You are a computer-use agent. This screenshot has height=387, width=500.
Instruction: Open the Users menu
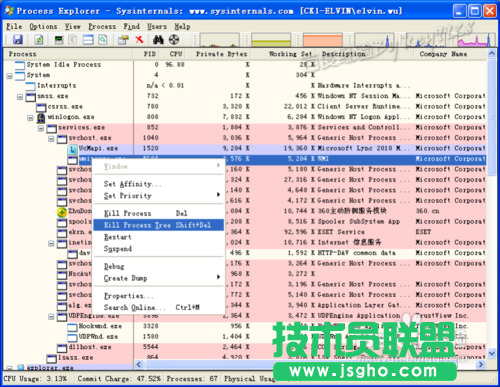coord(157,26)
